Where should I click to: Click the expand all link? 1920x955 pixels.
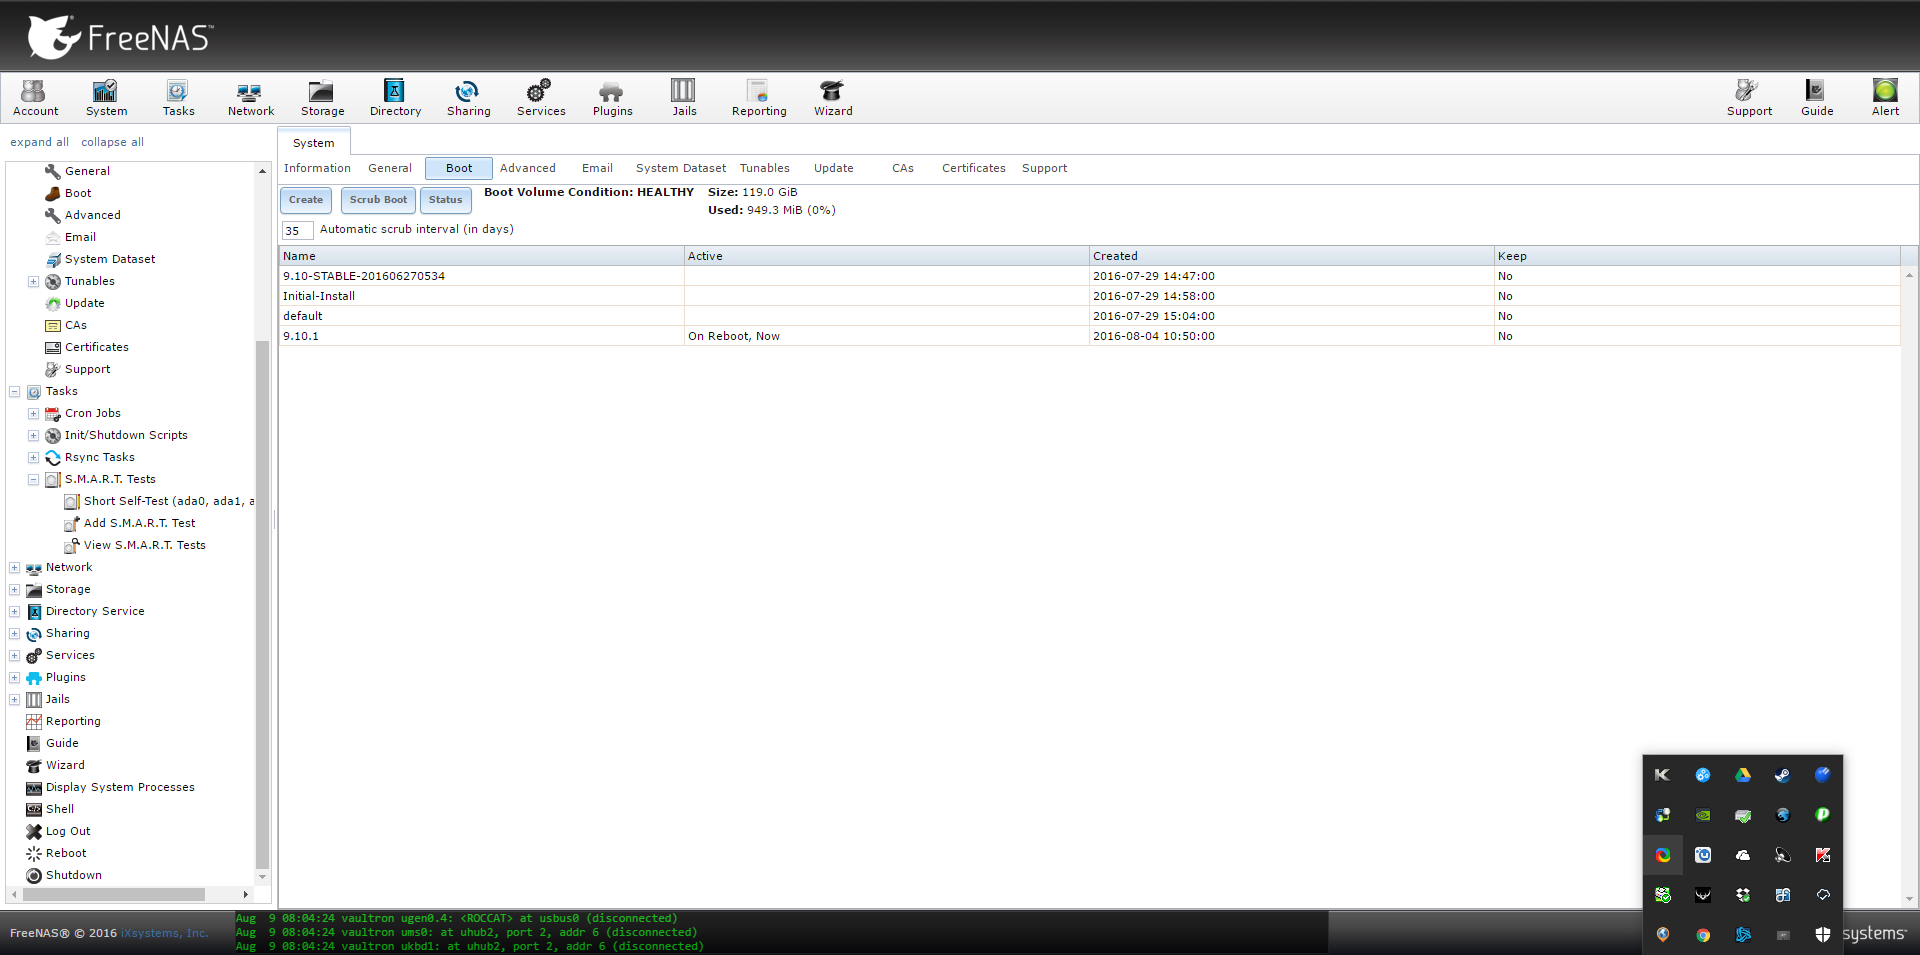click(40, 142)
